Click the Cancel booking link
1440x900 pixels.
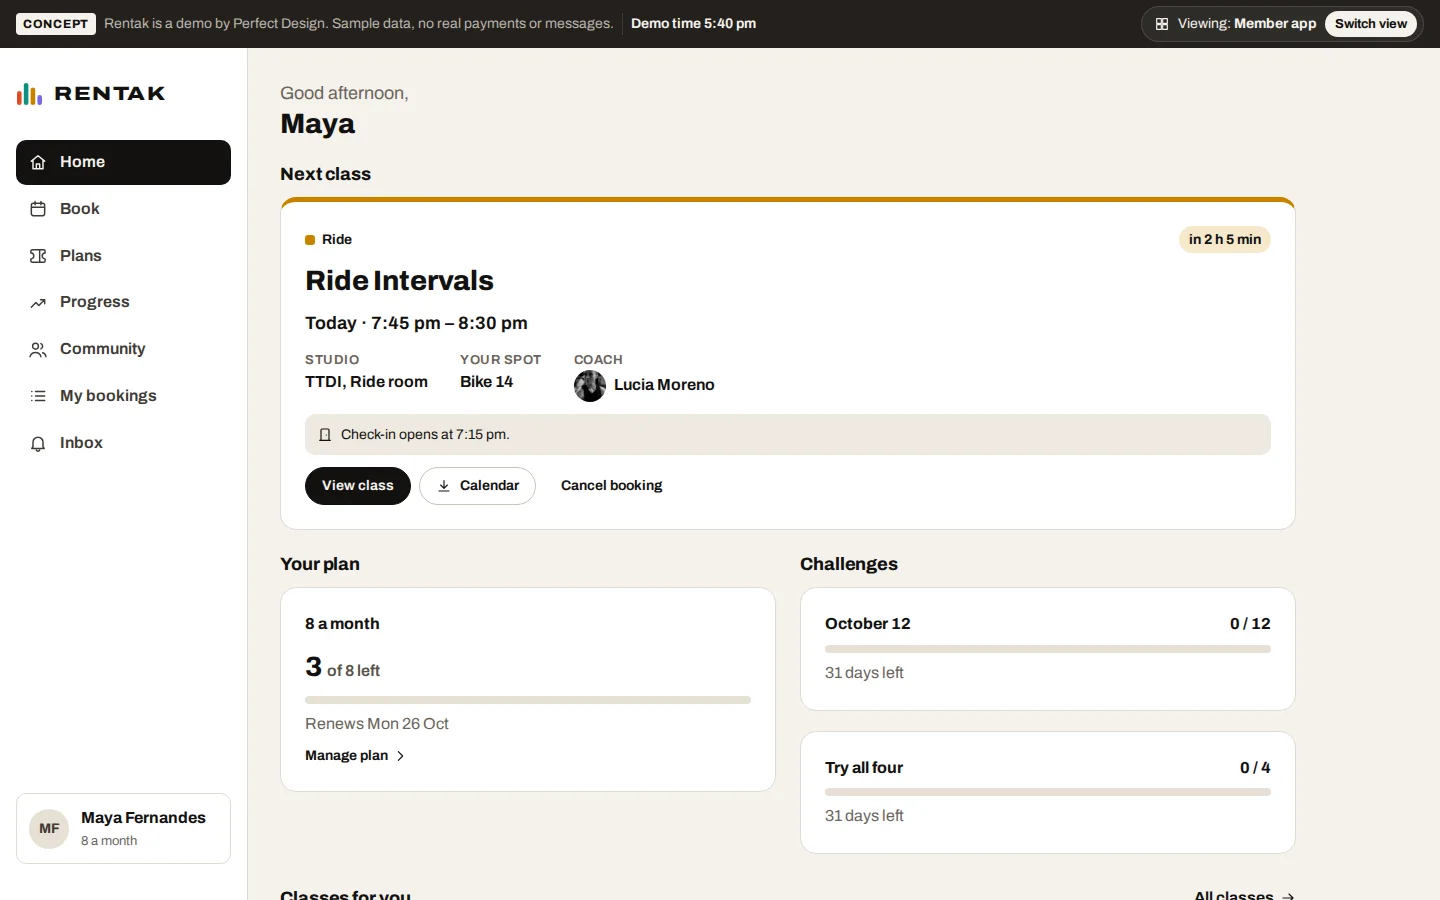pyautogui.click(x=611, y=486)
